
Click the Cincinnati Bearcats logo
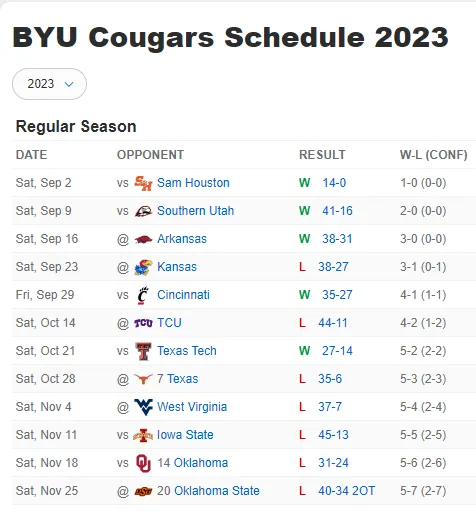pos(143,295)
